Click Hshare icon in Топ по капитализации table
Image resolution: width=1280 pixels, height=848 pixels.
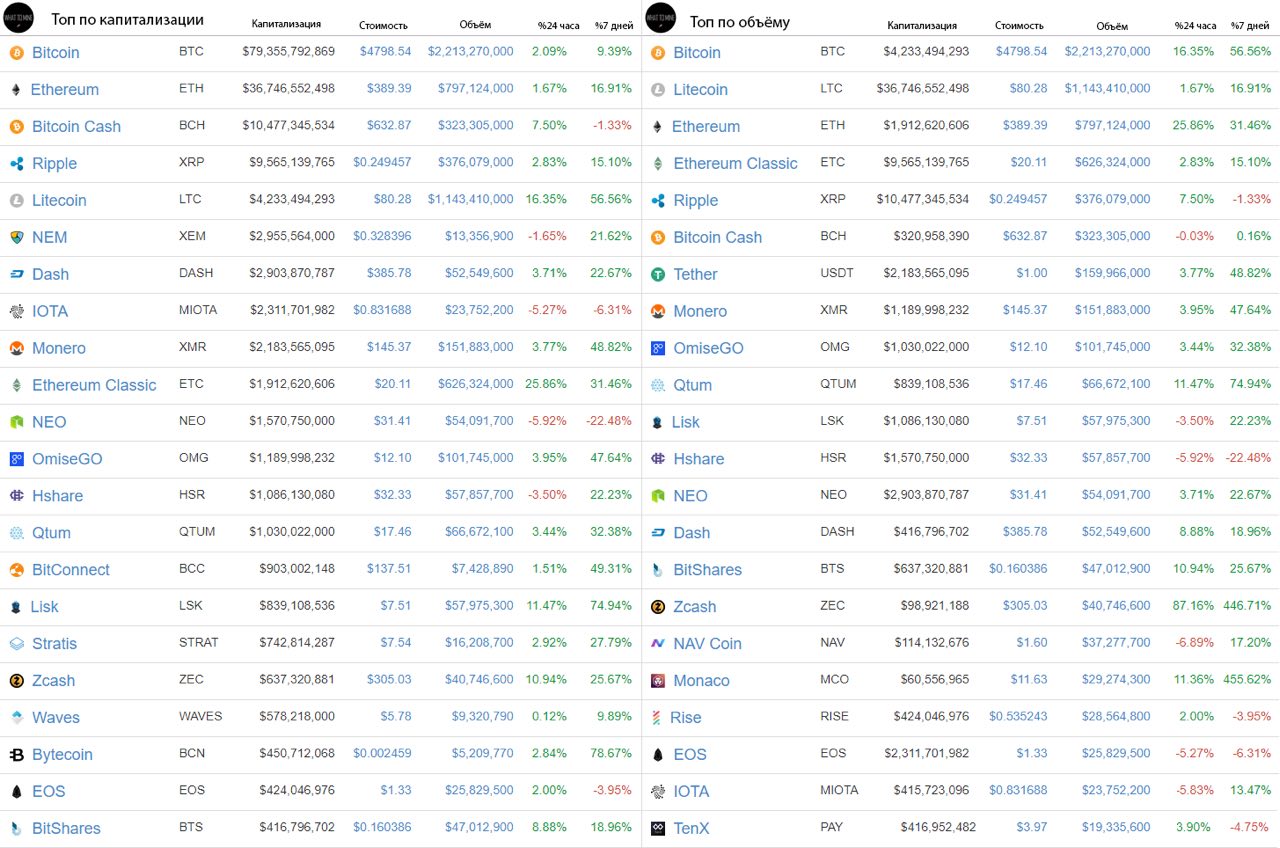tap(16, 496)
